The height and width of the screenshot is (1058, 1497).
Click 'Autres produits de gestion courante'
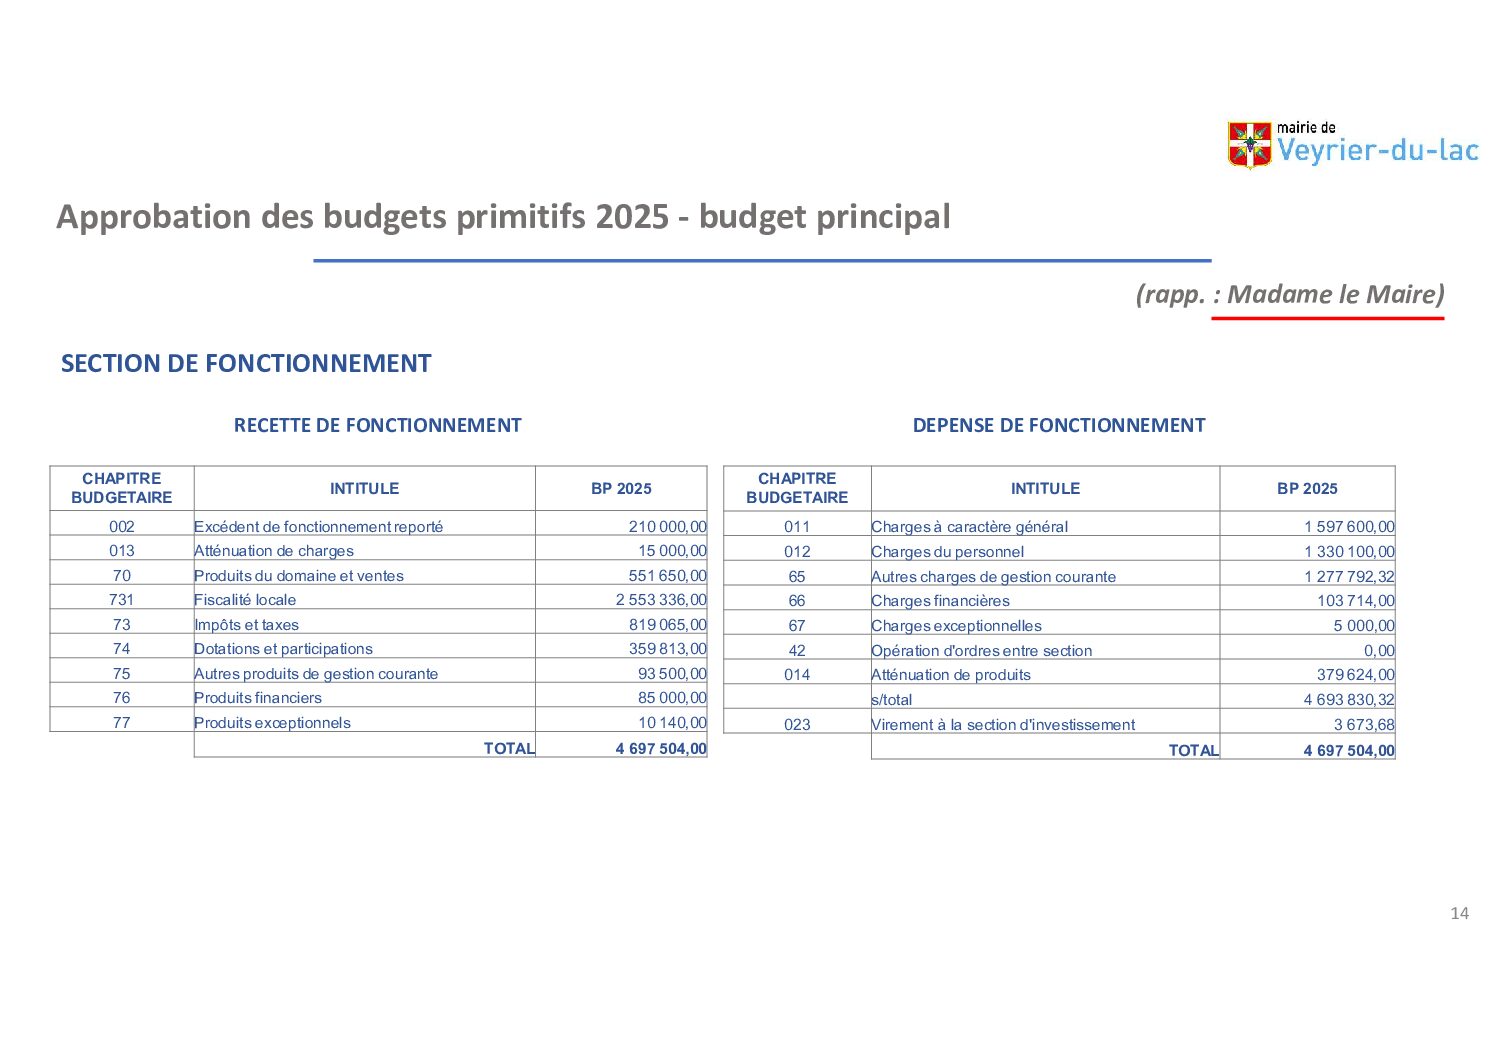click(x=316, y=674)
